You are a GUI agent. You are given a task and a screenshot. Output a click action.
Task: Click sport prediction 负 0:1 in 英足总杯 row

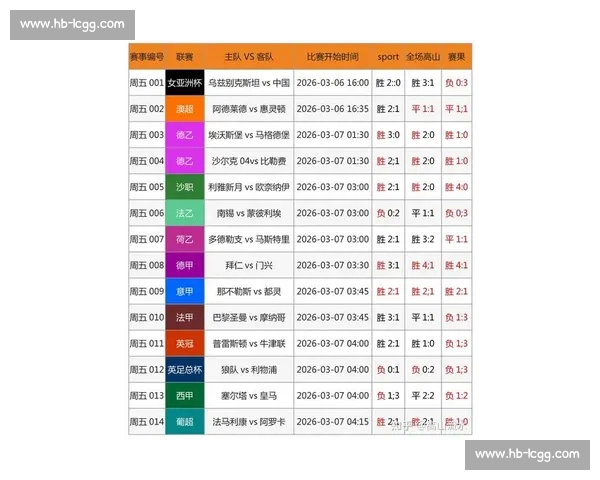pos(388,369)
